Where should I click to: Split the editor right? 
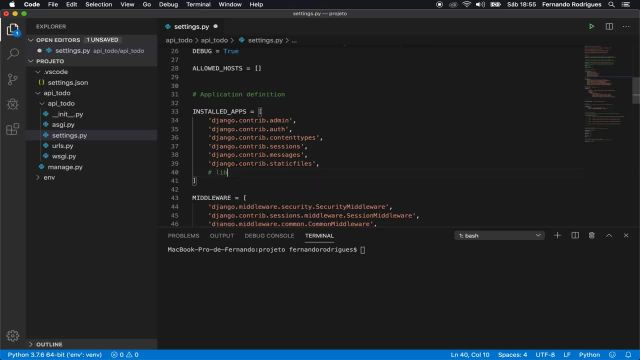pos(609,27)
